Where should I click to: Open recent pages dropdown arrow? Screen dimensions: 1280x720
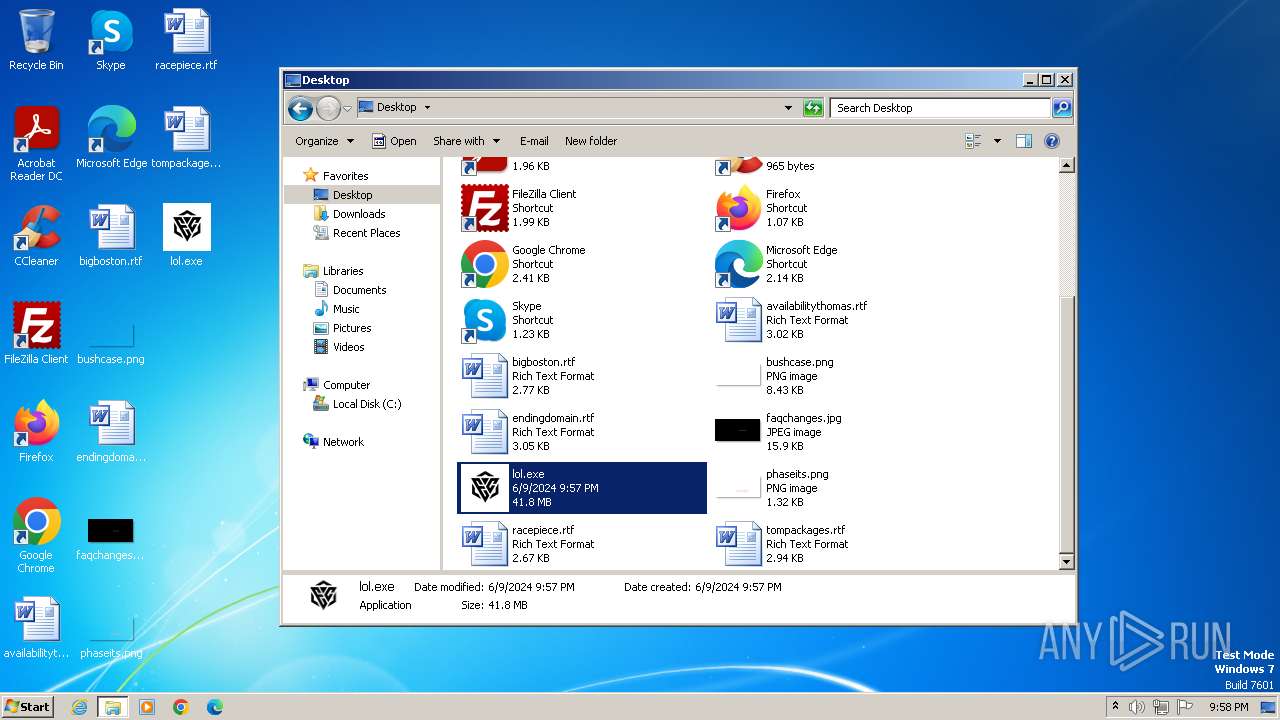(347, 108)
